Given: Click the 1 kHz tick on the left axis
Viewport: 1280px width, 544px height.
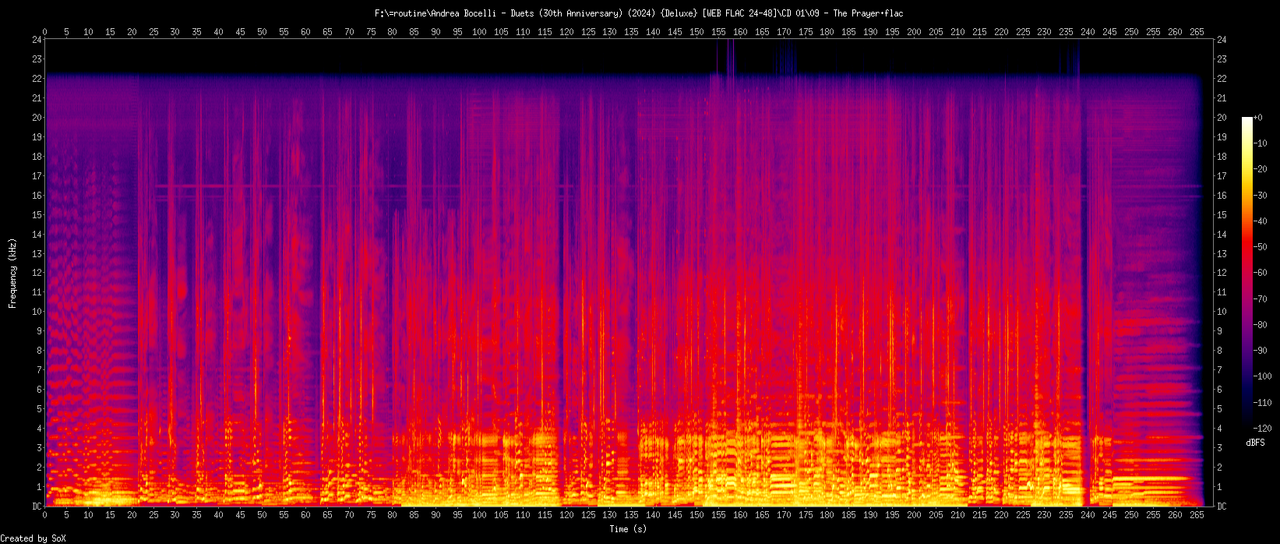Looking at the screenshot, I should [x=39, y=487].
